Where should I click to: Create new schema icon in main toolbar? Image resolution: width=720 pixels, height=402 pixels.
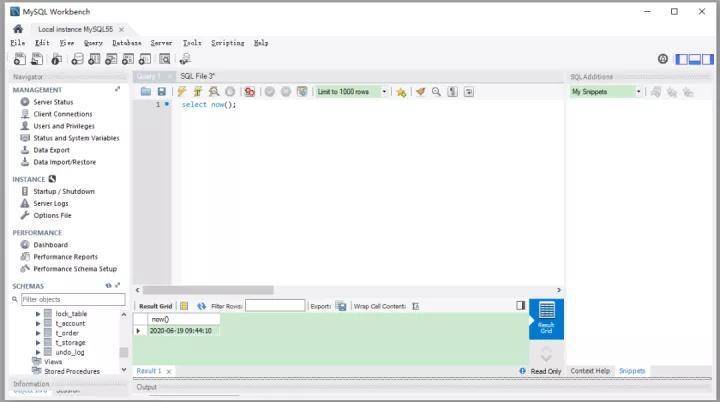77,59
